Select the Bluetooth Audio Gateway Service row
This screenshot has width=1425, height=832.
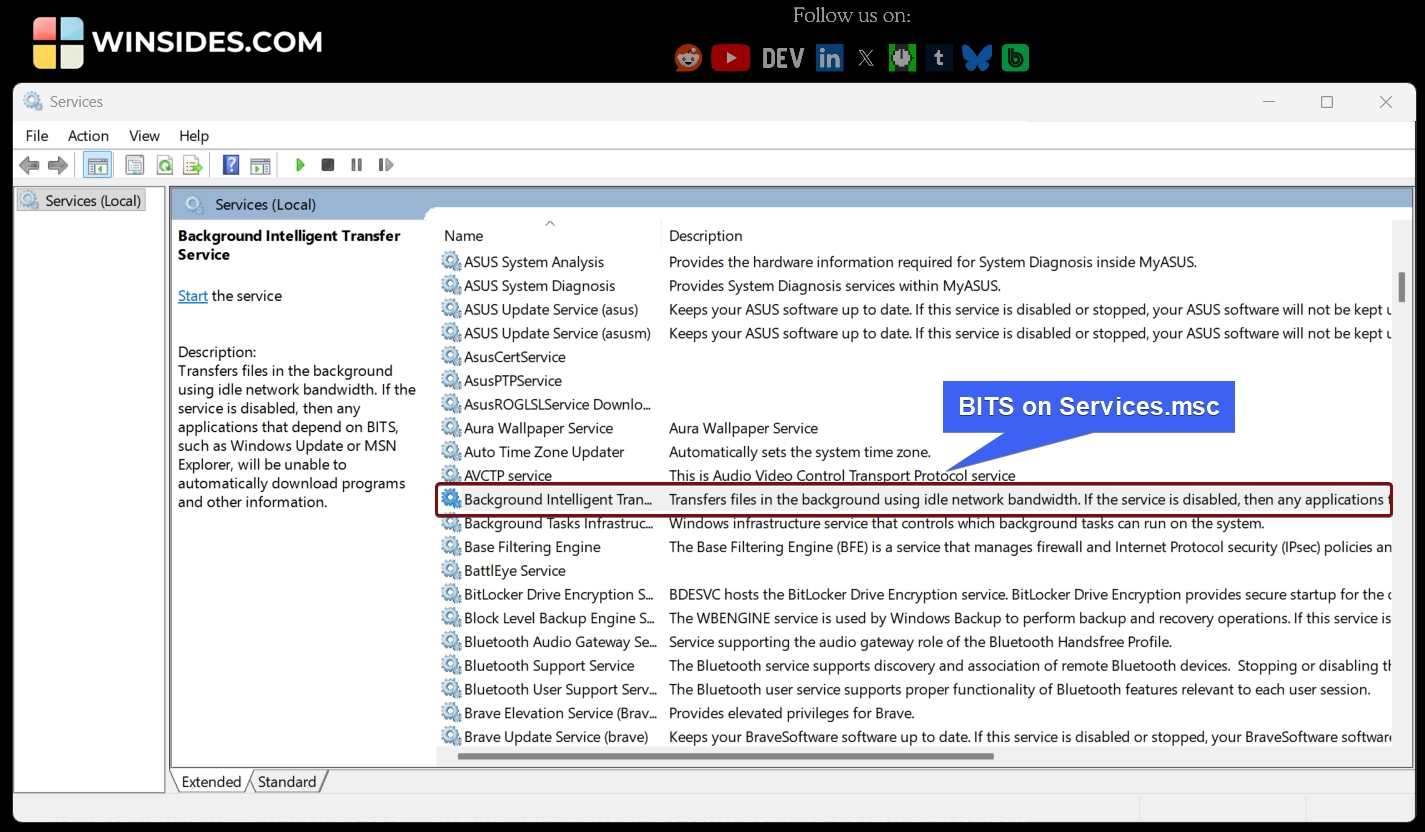(914, 642)
